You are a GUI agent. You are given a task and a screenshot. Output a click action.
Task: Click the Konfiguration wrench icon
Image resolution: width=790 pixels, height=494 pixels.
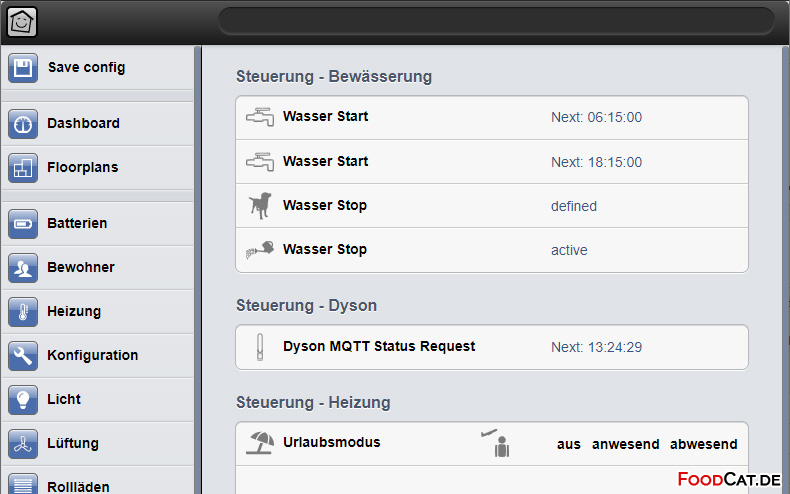(23, 356)
